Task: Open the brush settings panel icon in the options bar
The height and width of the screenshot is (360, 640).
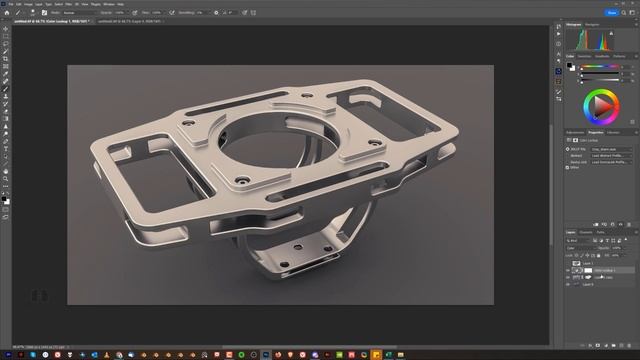Action: pos(44,13)
